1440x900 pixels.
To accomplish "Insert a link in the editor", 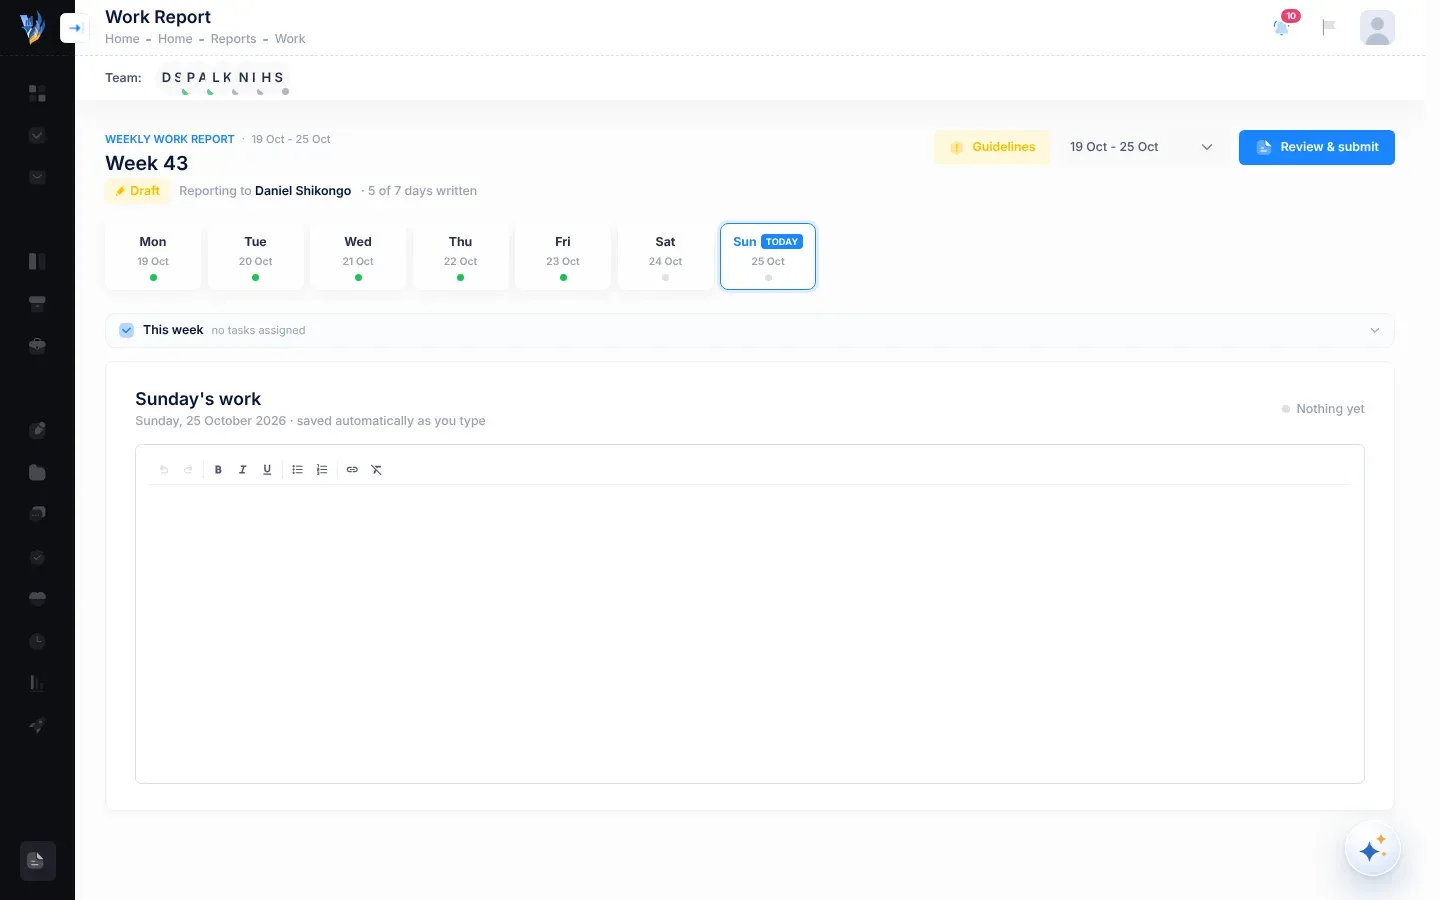I will click(x=352, y=470).
